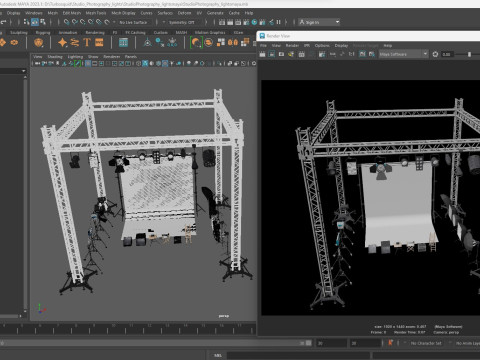Open the Mesh Tools menu
Viewport: 480px width, 360px height.
[96, 13]
